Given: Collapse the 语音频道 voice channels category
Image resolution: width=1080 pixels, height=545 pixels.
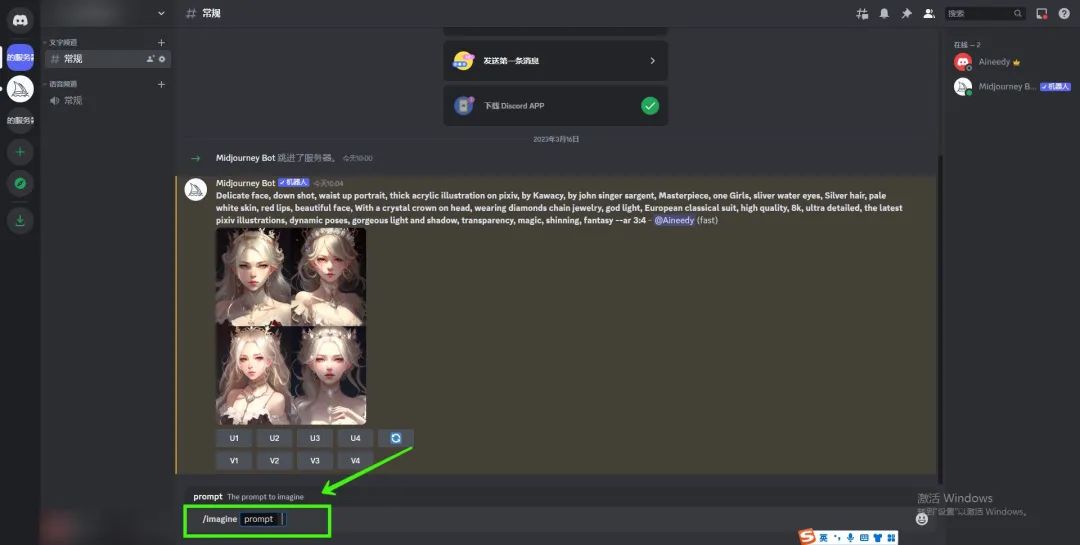Looking at the screenshot, I should (63, 85).
